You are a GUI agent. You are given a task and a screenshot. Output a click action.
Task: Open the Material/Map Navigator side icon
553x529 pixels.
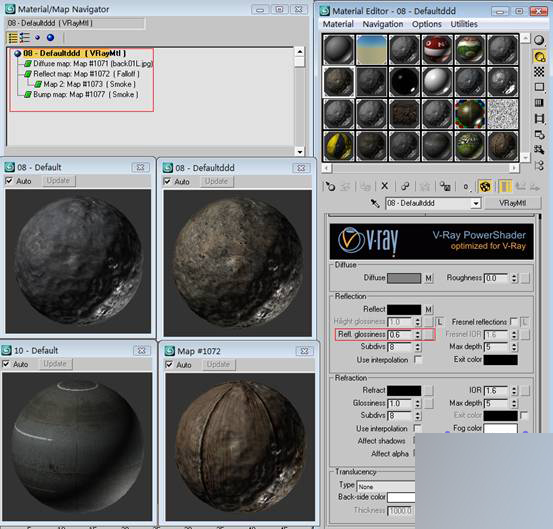[x=539, y=165]
